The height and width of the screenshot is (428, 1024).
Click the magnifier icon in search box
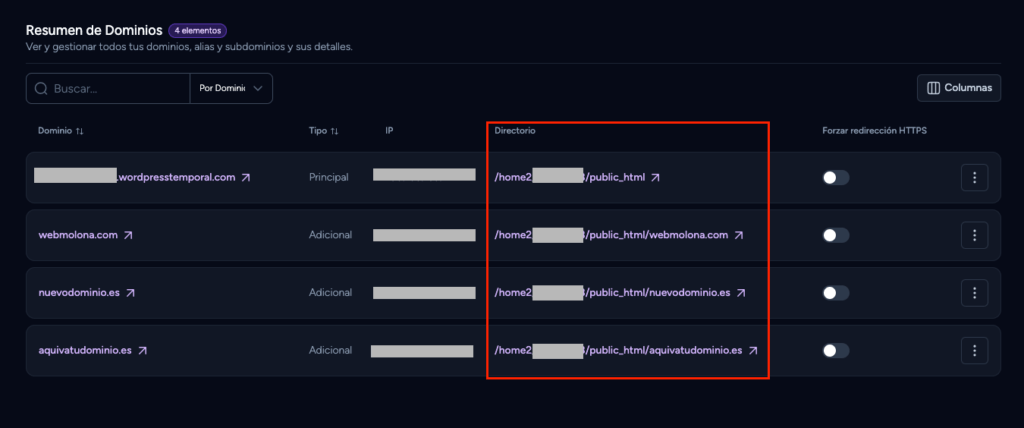[x=40, y=88]
